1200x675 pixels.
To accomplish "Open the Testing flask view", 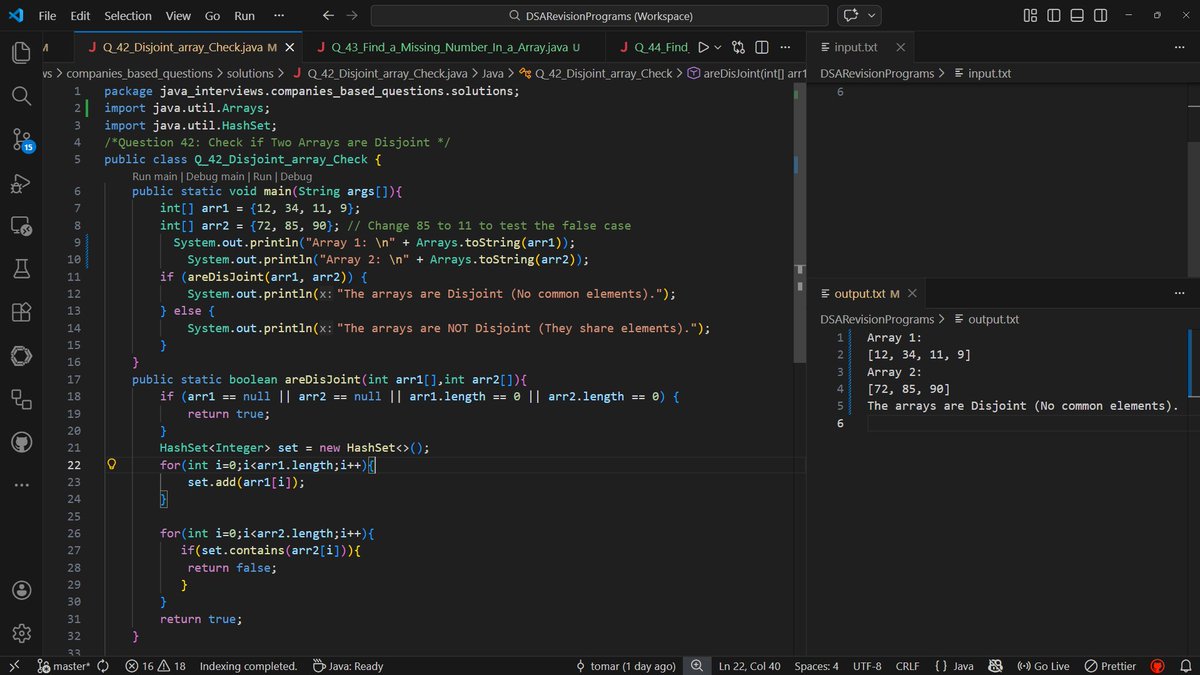I will coord(22,269).
